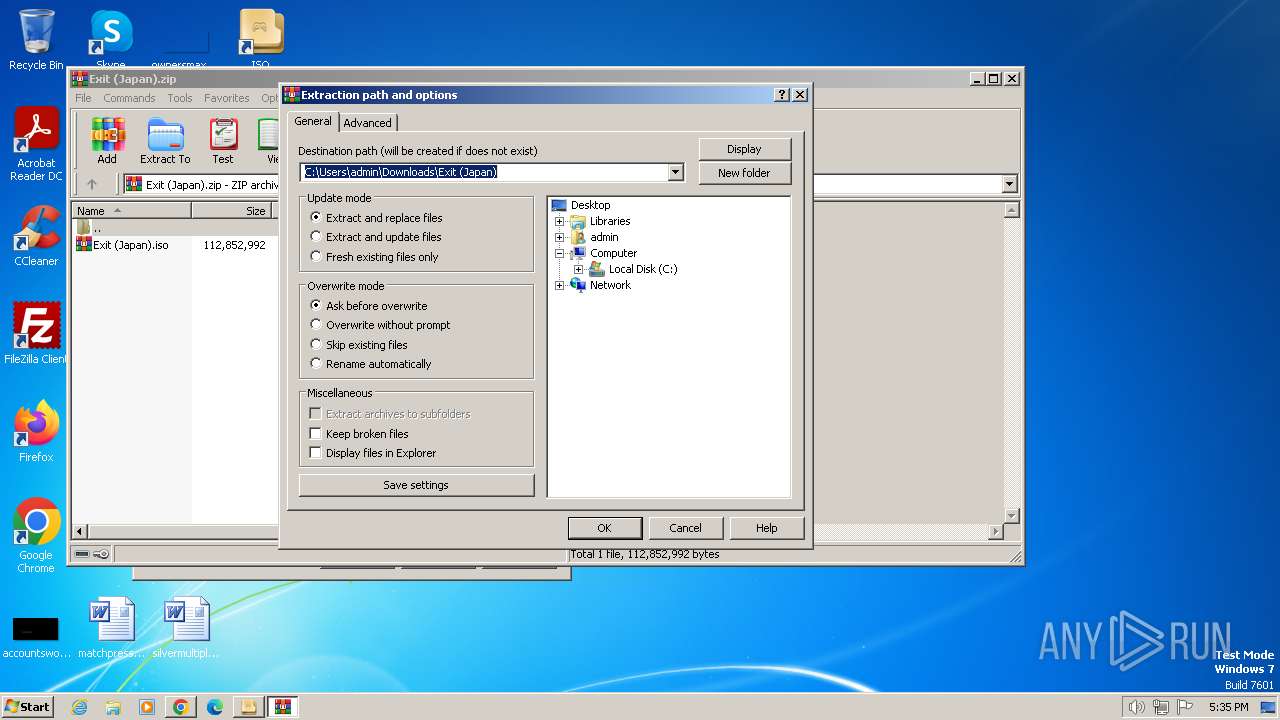
Task: Open WinRAR address bar dropdown arrow
Action: [x=1009, y=184]
